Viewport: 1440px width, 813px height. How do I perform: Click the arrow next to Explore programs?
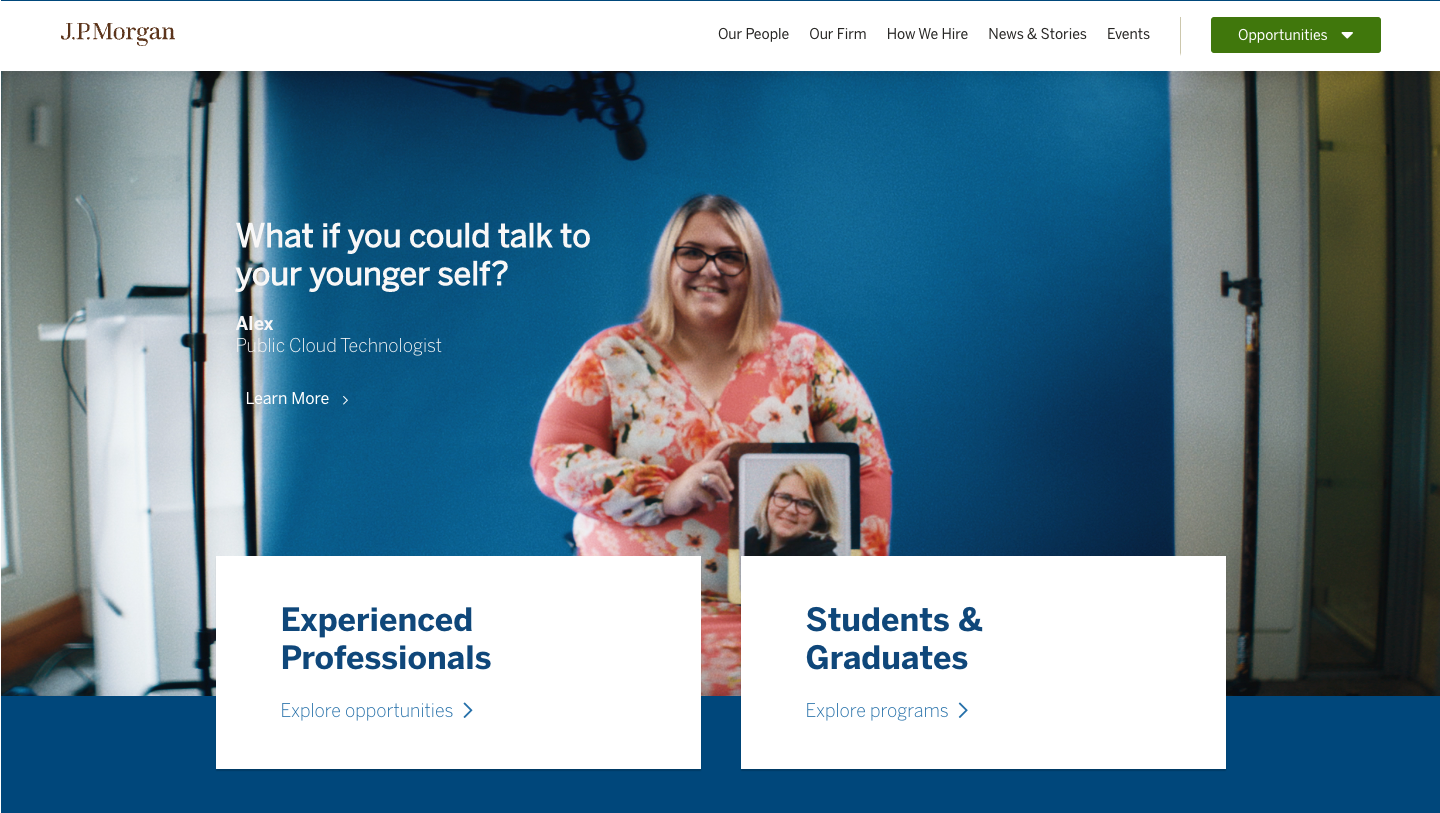click(x=963, y=710)
